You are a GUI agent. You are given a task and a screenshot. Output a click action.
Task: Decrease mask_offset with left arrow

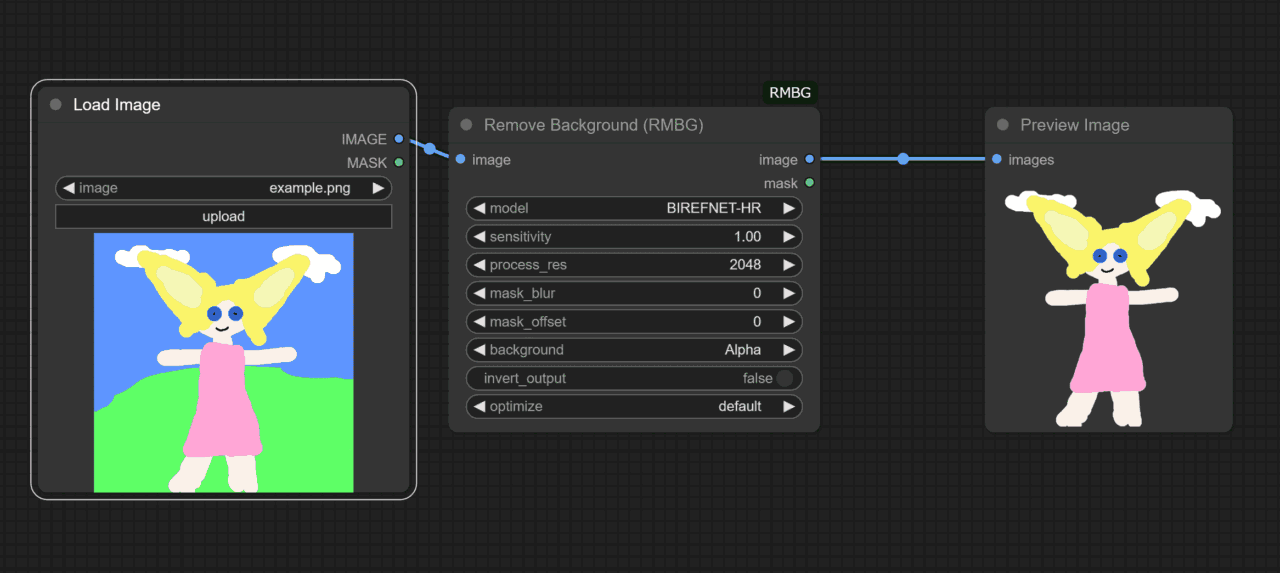pyautogui.click(x=479, y=322)
